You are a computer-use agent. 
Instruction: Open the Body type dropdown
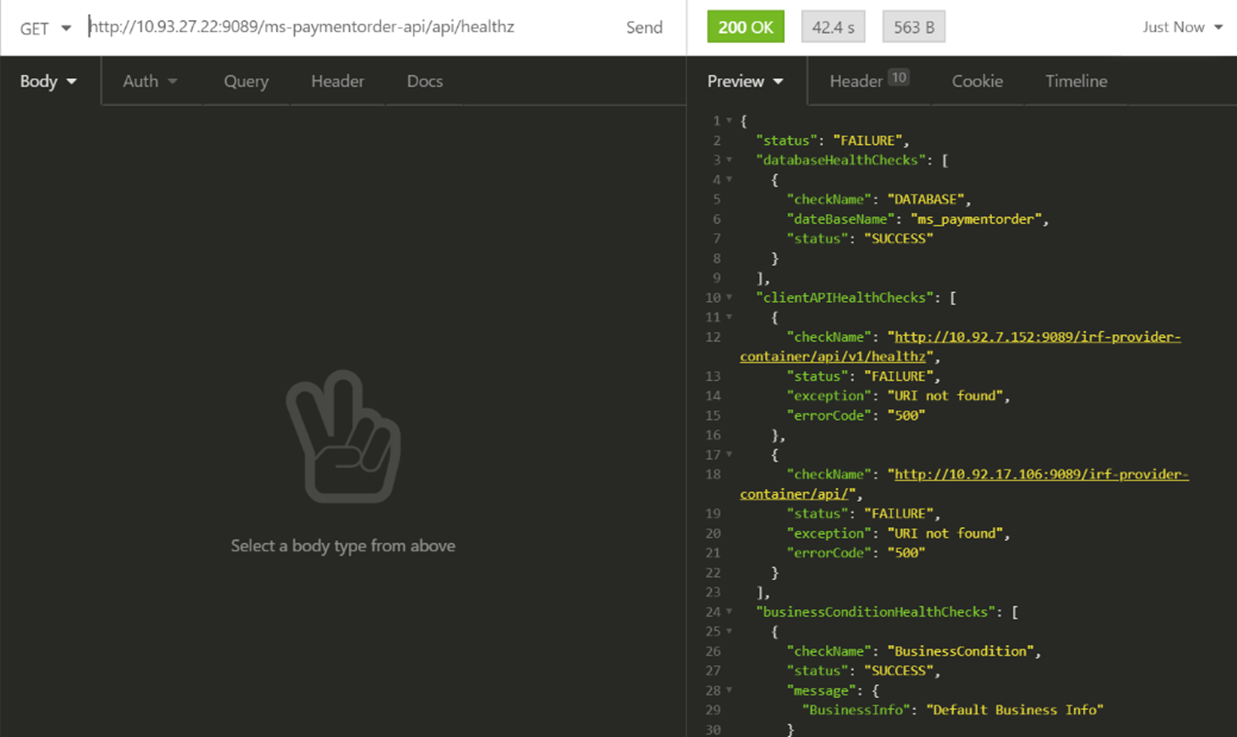click(x=48, y=81)
